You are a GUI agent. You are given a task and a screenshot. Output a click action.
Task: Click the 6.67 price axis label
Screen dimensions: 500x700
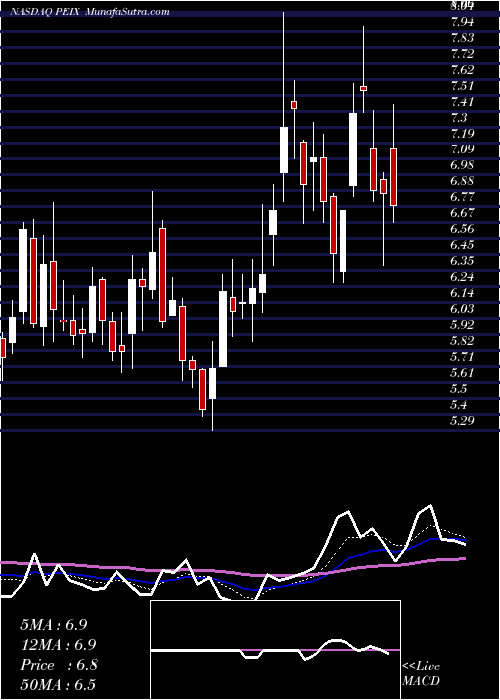[462, 213]
